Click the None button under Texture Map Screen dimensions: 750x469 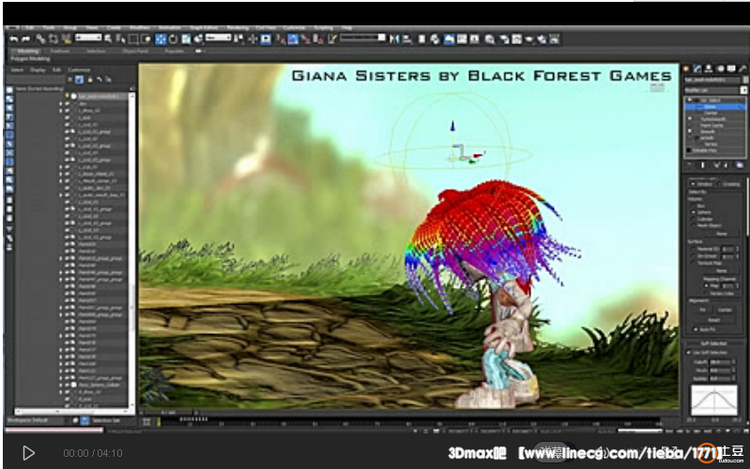pos(721,271)
